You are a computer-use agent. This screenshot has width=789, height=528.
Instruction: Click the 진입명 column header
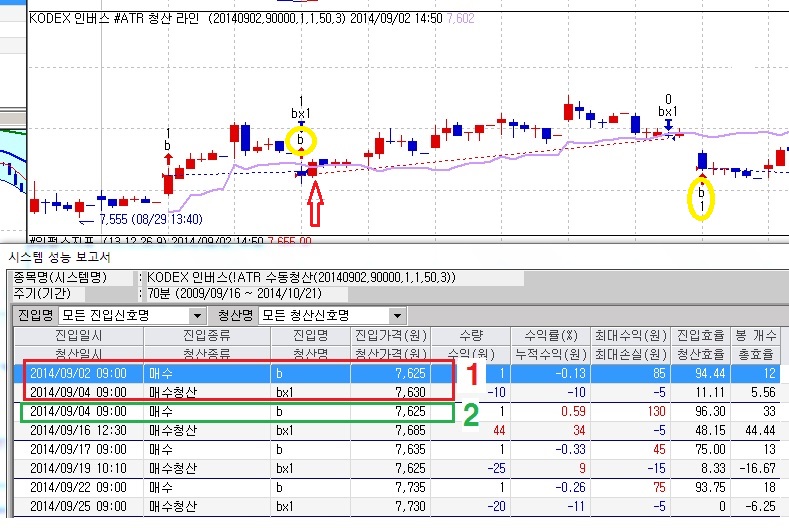coord(310,335)
